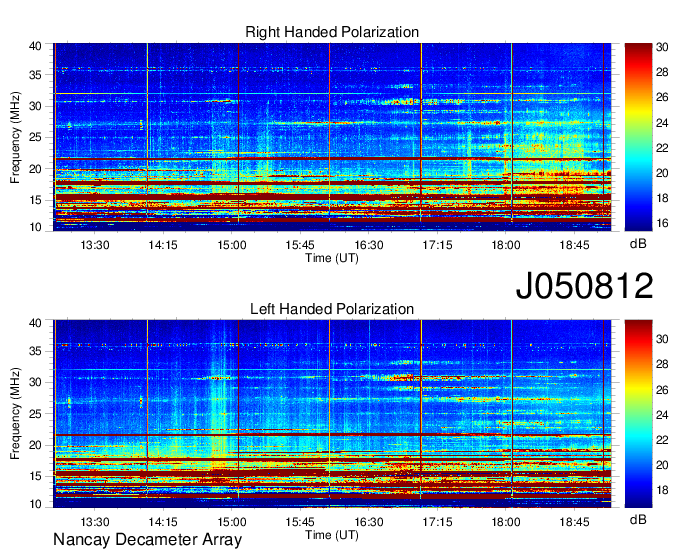The image size is (680, 552).
Task: Click the 14:15 tick under Right Handed plot
Action: tap(163, 245)
